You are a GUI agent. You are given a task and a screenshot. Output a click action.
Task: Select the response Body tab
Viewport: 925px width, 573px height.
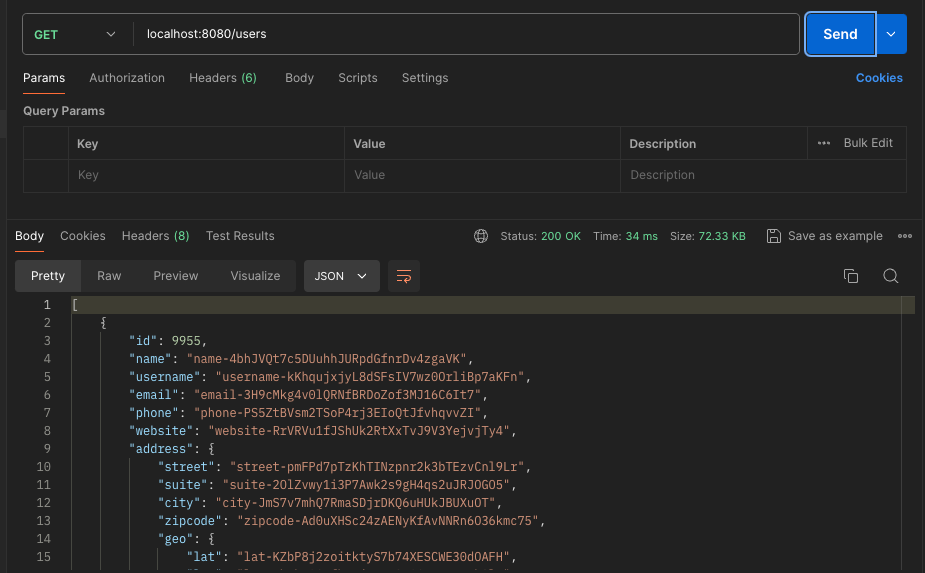pyautogui.click(x=29, y=236)
